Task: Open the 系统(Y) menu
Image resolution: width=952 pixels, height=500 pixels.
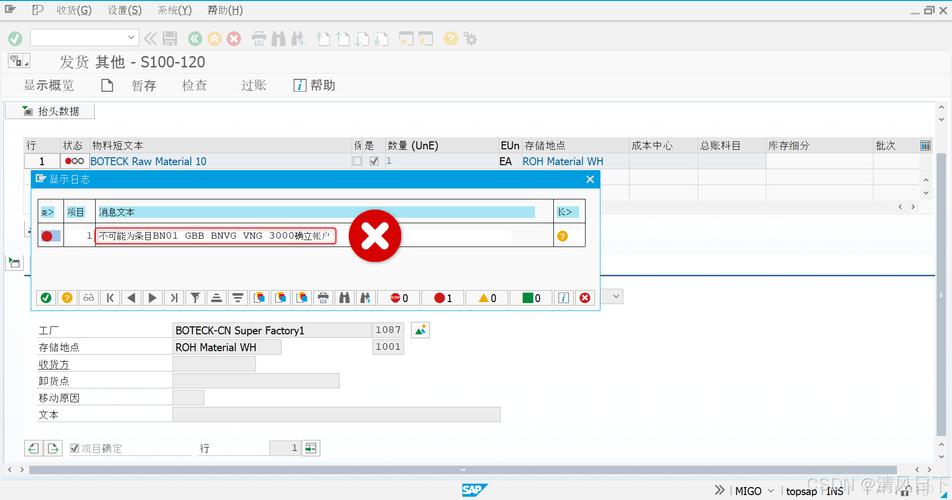Action: (x=175, y=10)
